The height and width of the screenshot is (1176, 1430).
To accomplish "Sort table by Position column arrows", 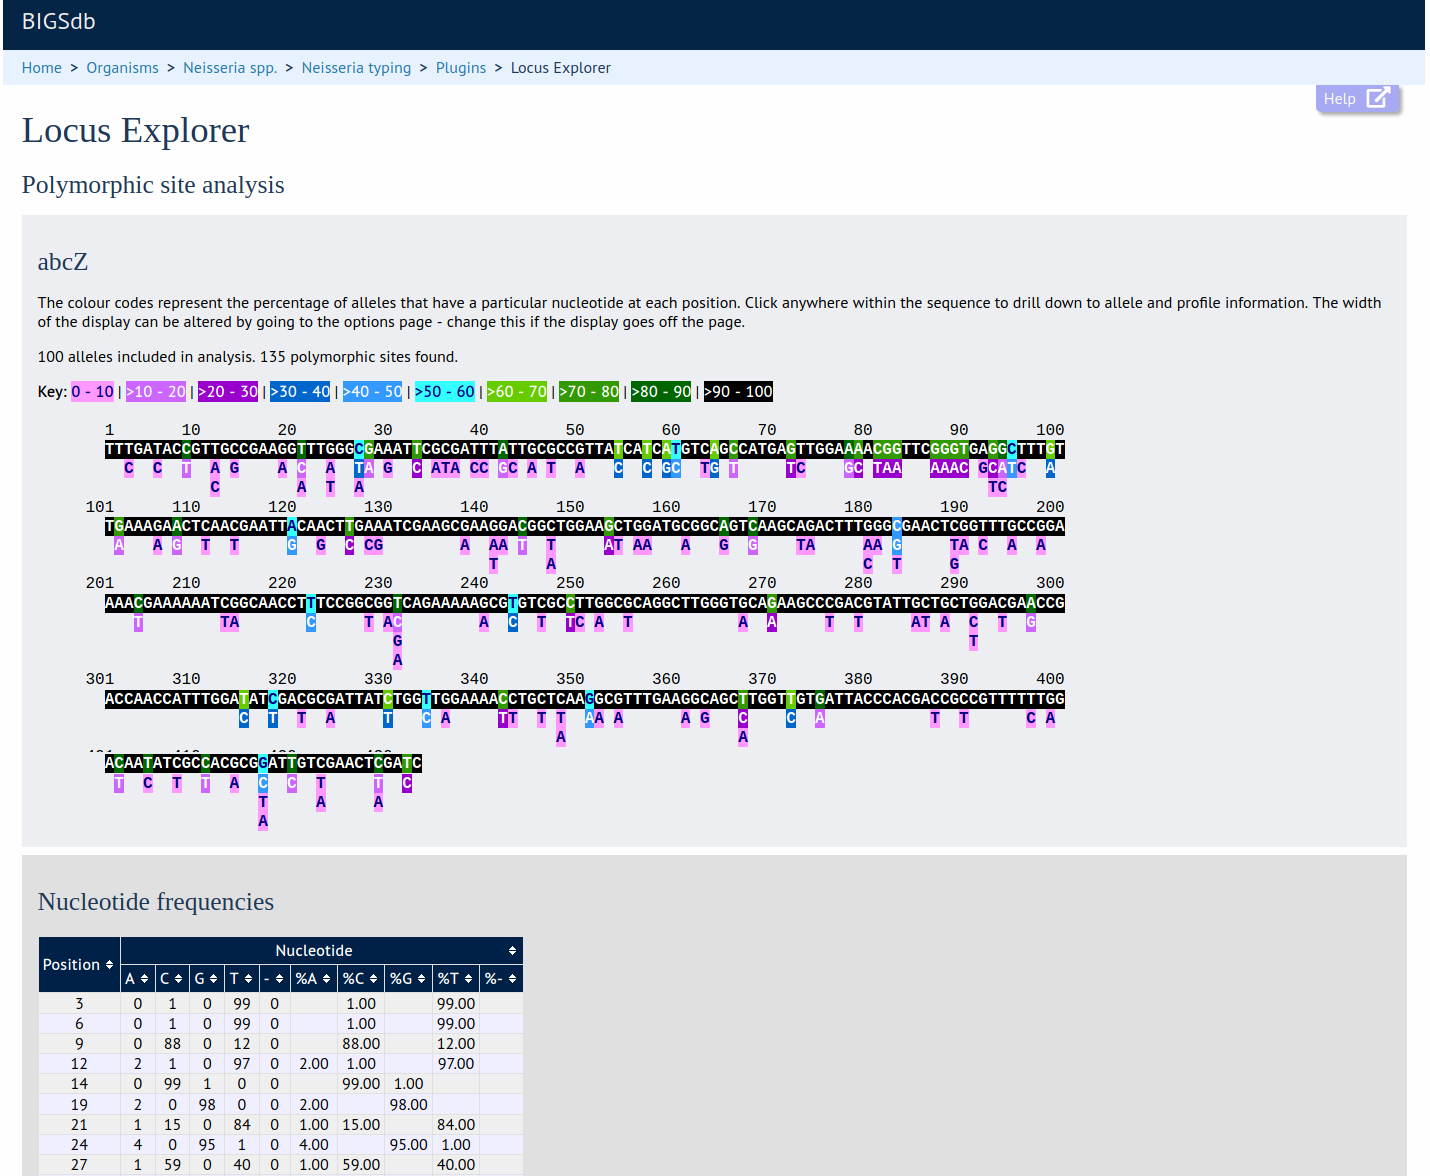I will (x=109, y=965).
